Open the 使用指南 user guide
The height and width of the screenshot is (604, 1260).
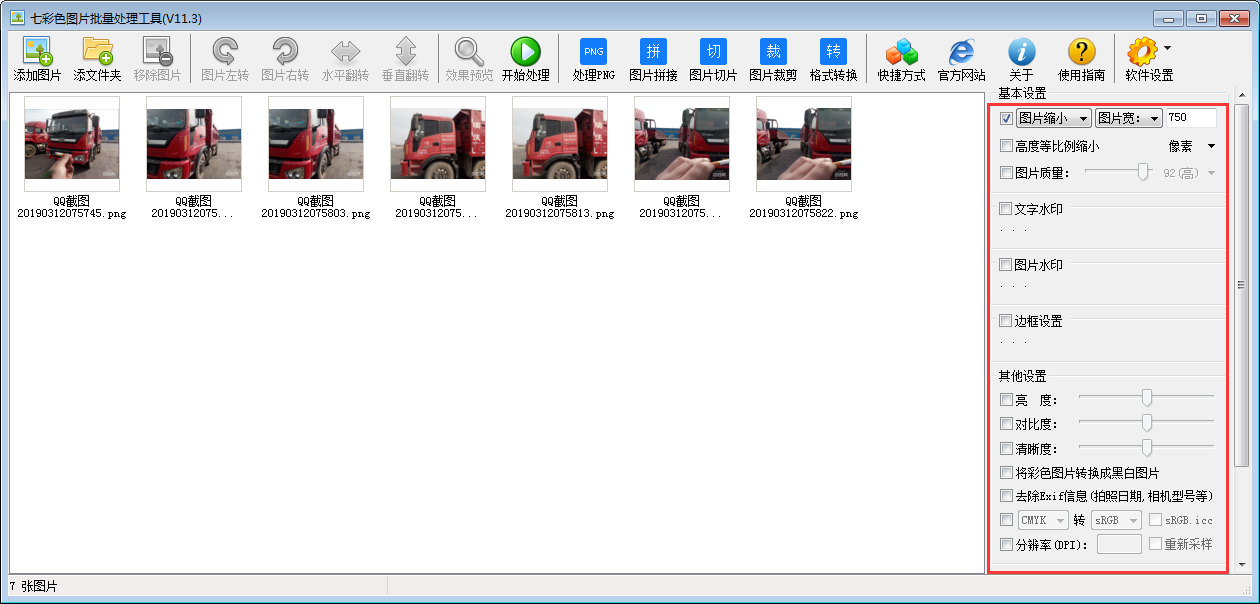click(x=1081, y=53)
